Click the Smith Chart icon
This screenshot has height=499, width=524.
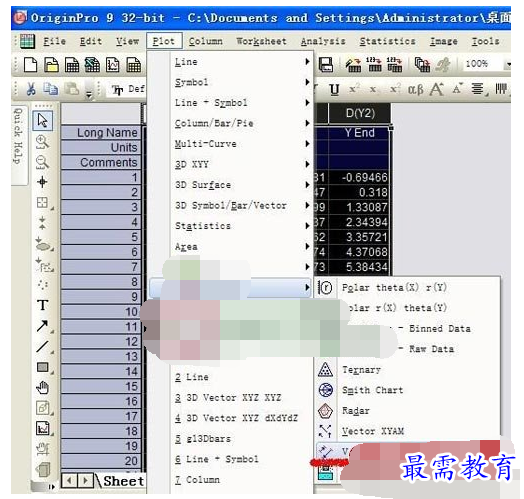[325, 390]
